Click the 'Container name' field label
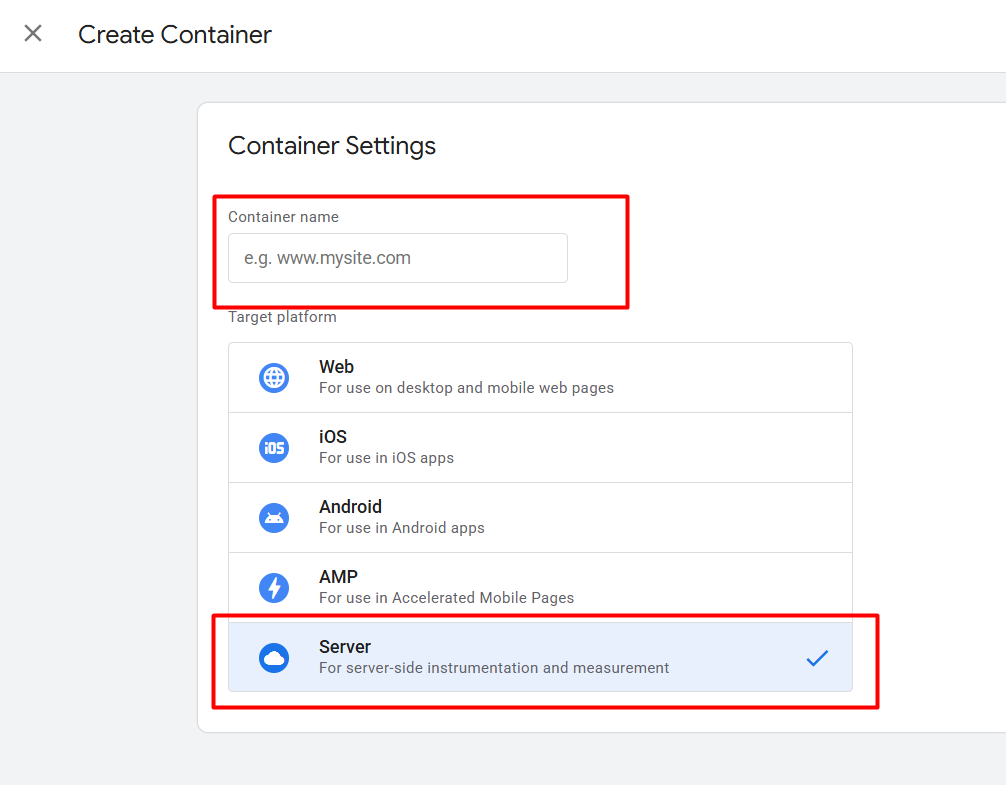 (x=283, y=217)
